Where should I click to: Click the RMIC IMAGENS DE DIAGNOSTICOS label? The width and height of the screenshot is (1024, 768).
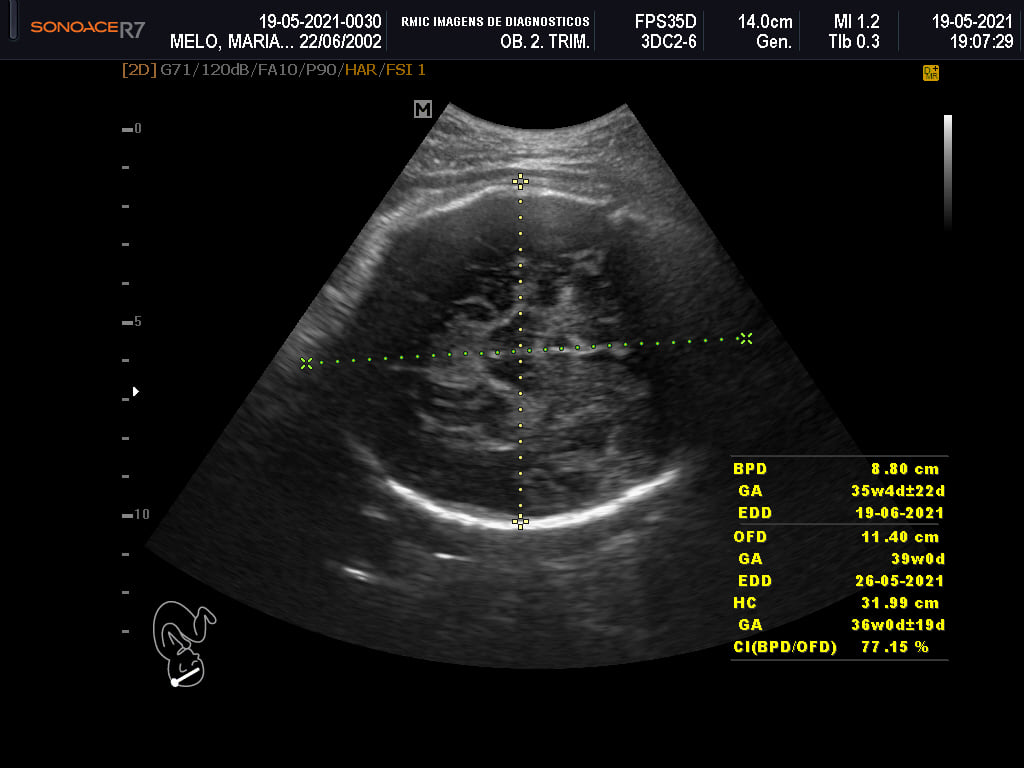pyautogui.click(x=496, y=22)
